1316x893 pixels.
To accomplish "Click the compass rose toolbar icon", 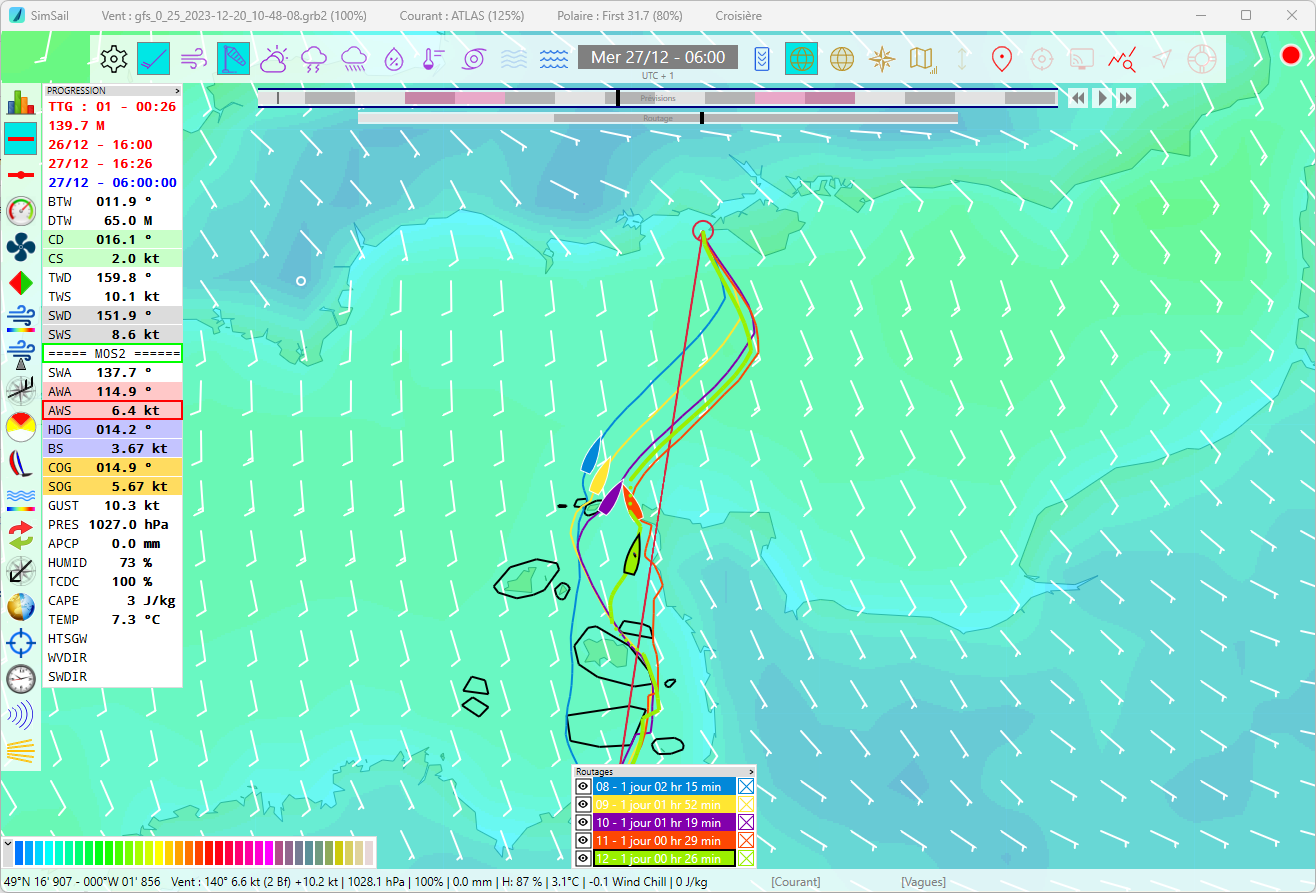I will click(881, 59).
